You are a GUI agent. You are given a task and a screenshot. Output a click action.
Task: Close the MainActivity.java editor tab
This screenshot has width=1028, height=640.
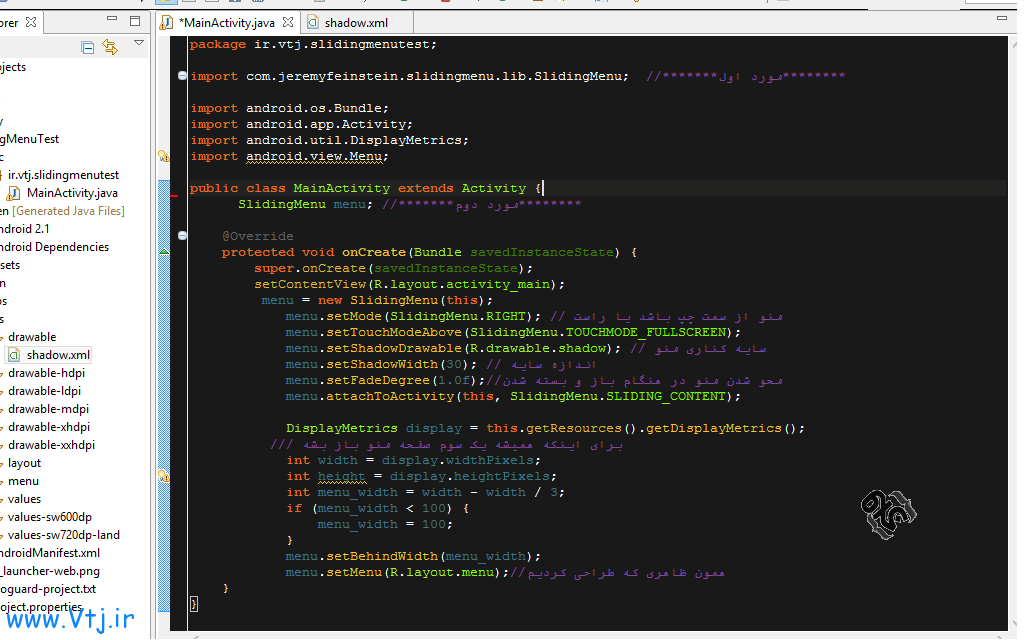290,21
